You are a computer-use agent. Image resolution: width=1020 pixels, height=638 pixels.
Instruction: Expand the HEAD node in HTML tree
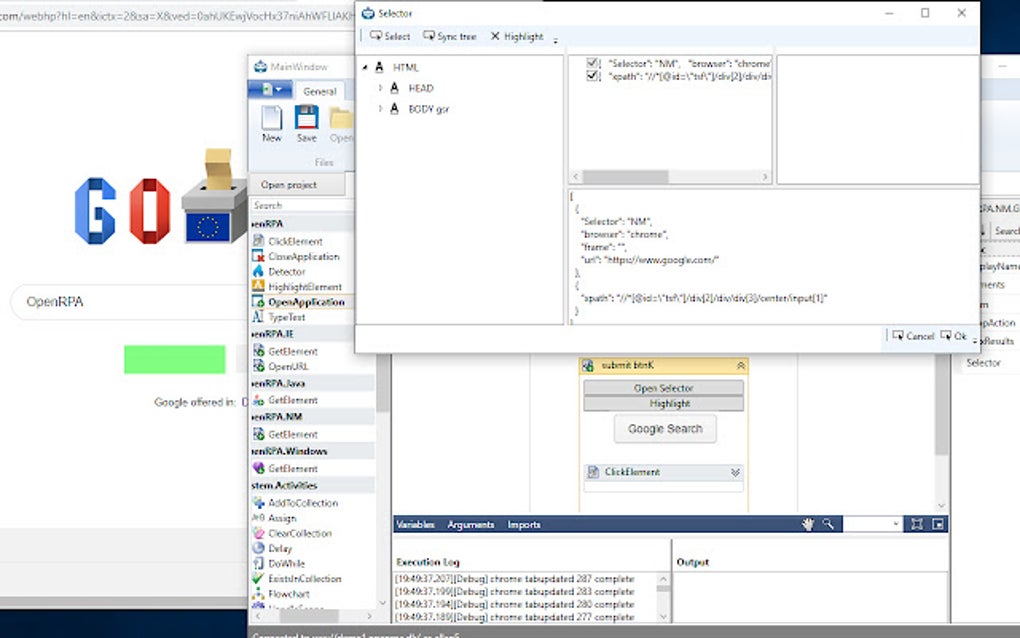(x=380, y=88)
